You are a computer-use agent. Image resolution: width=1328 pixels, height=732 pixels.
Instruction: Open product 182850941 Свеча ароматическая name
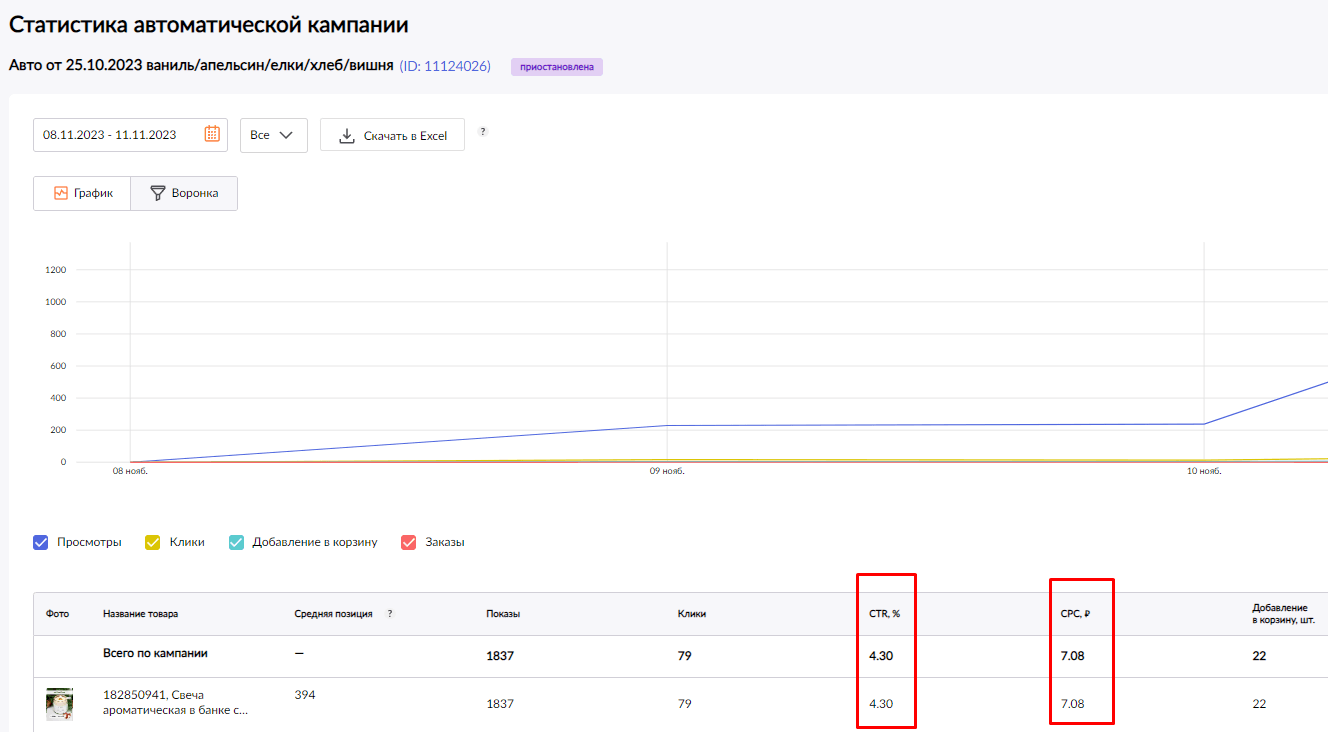(x=175, y=702)
